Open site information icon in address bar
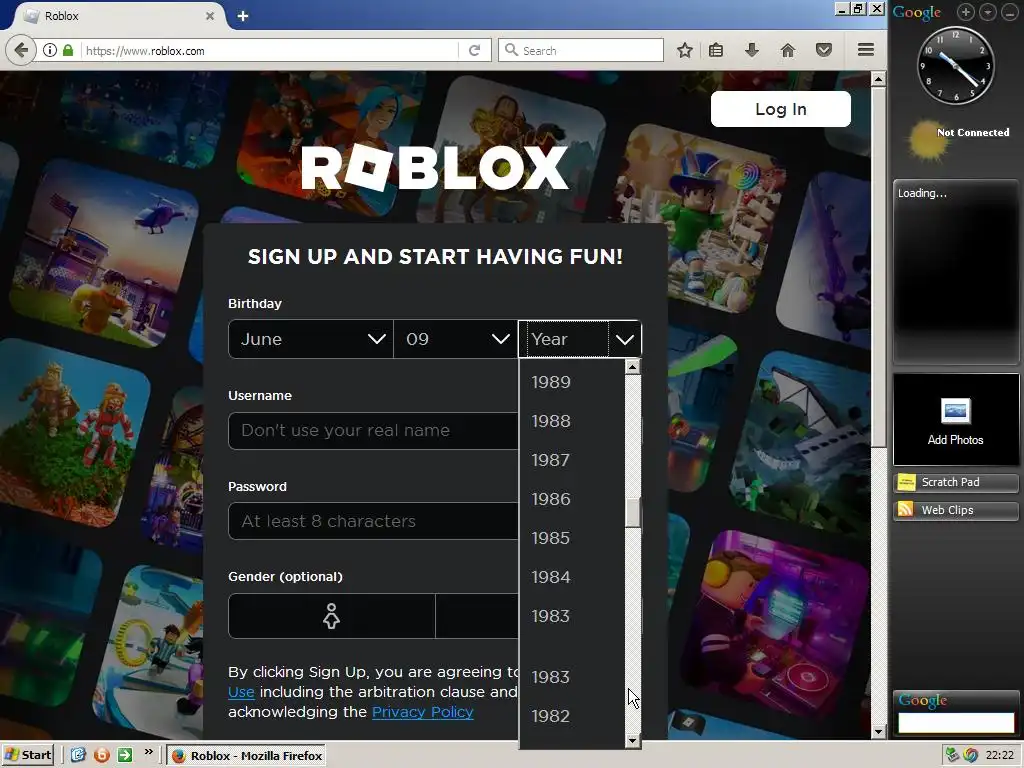This screenshot has width=1024, height=768. click(x=50, y=50)
